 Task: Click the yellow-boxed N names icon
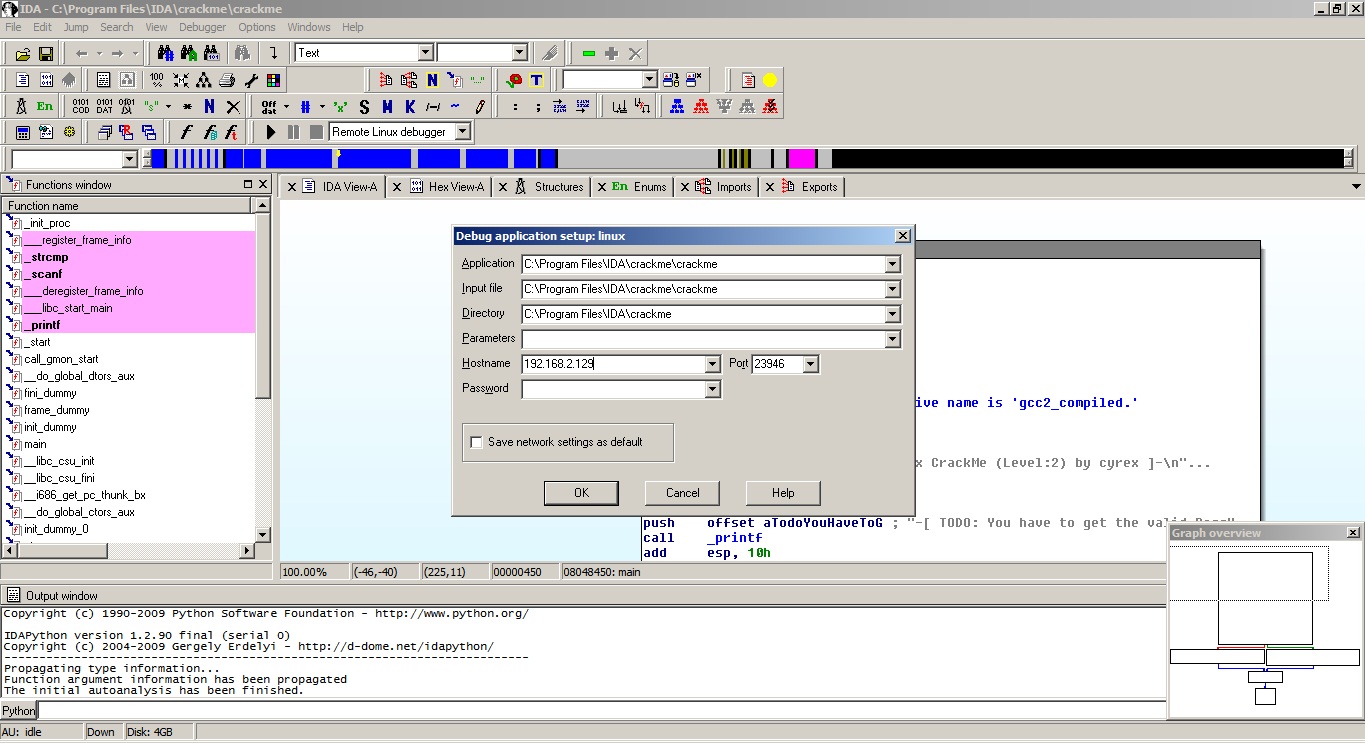tap(432, 80)
